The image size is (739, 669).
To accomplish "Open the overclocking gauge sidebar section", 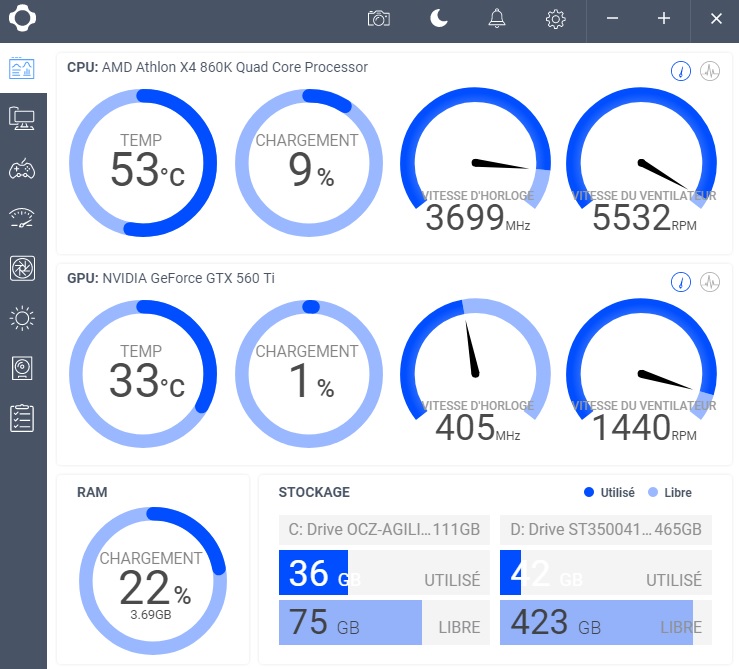I will click(22, 218).
